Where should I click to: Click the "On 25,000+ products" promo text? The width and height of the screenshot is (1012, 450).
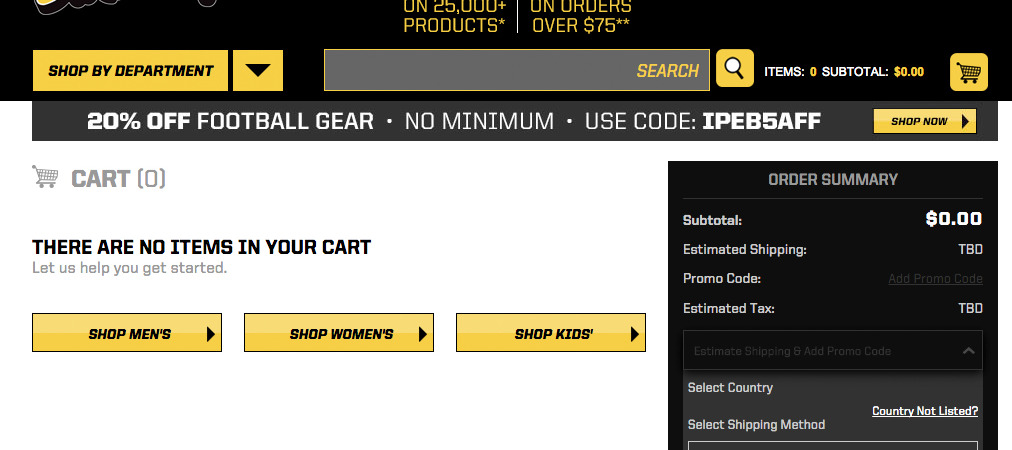click(455, 16)
